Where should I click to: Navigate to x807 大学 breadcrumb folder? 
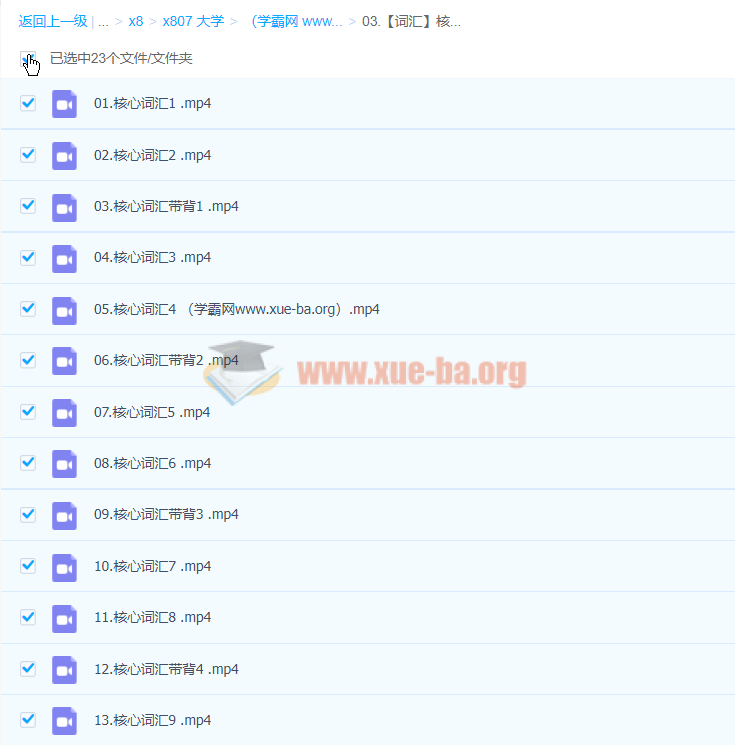click(193, 21)
